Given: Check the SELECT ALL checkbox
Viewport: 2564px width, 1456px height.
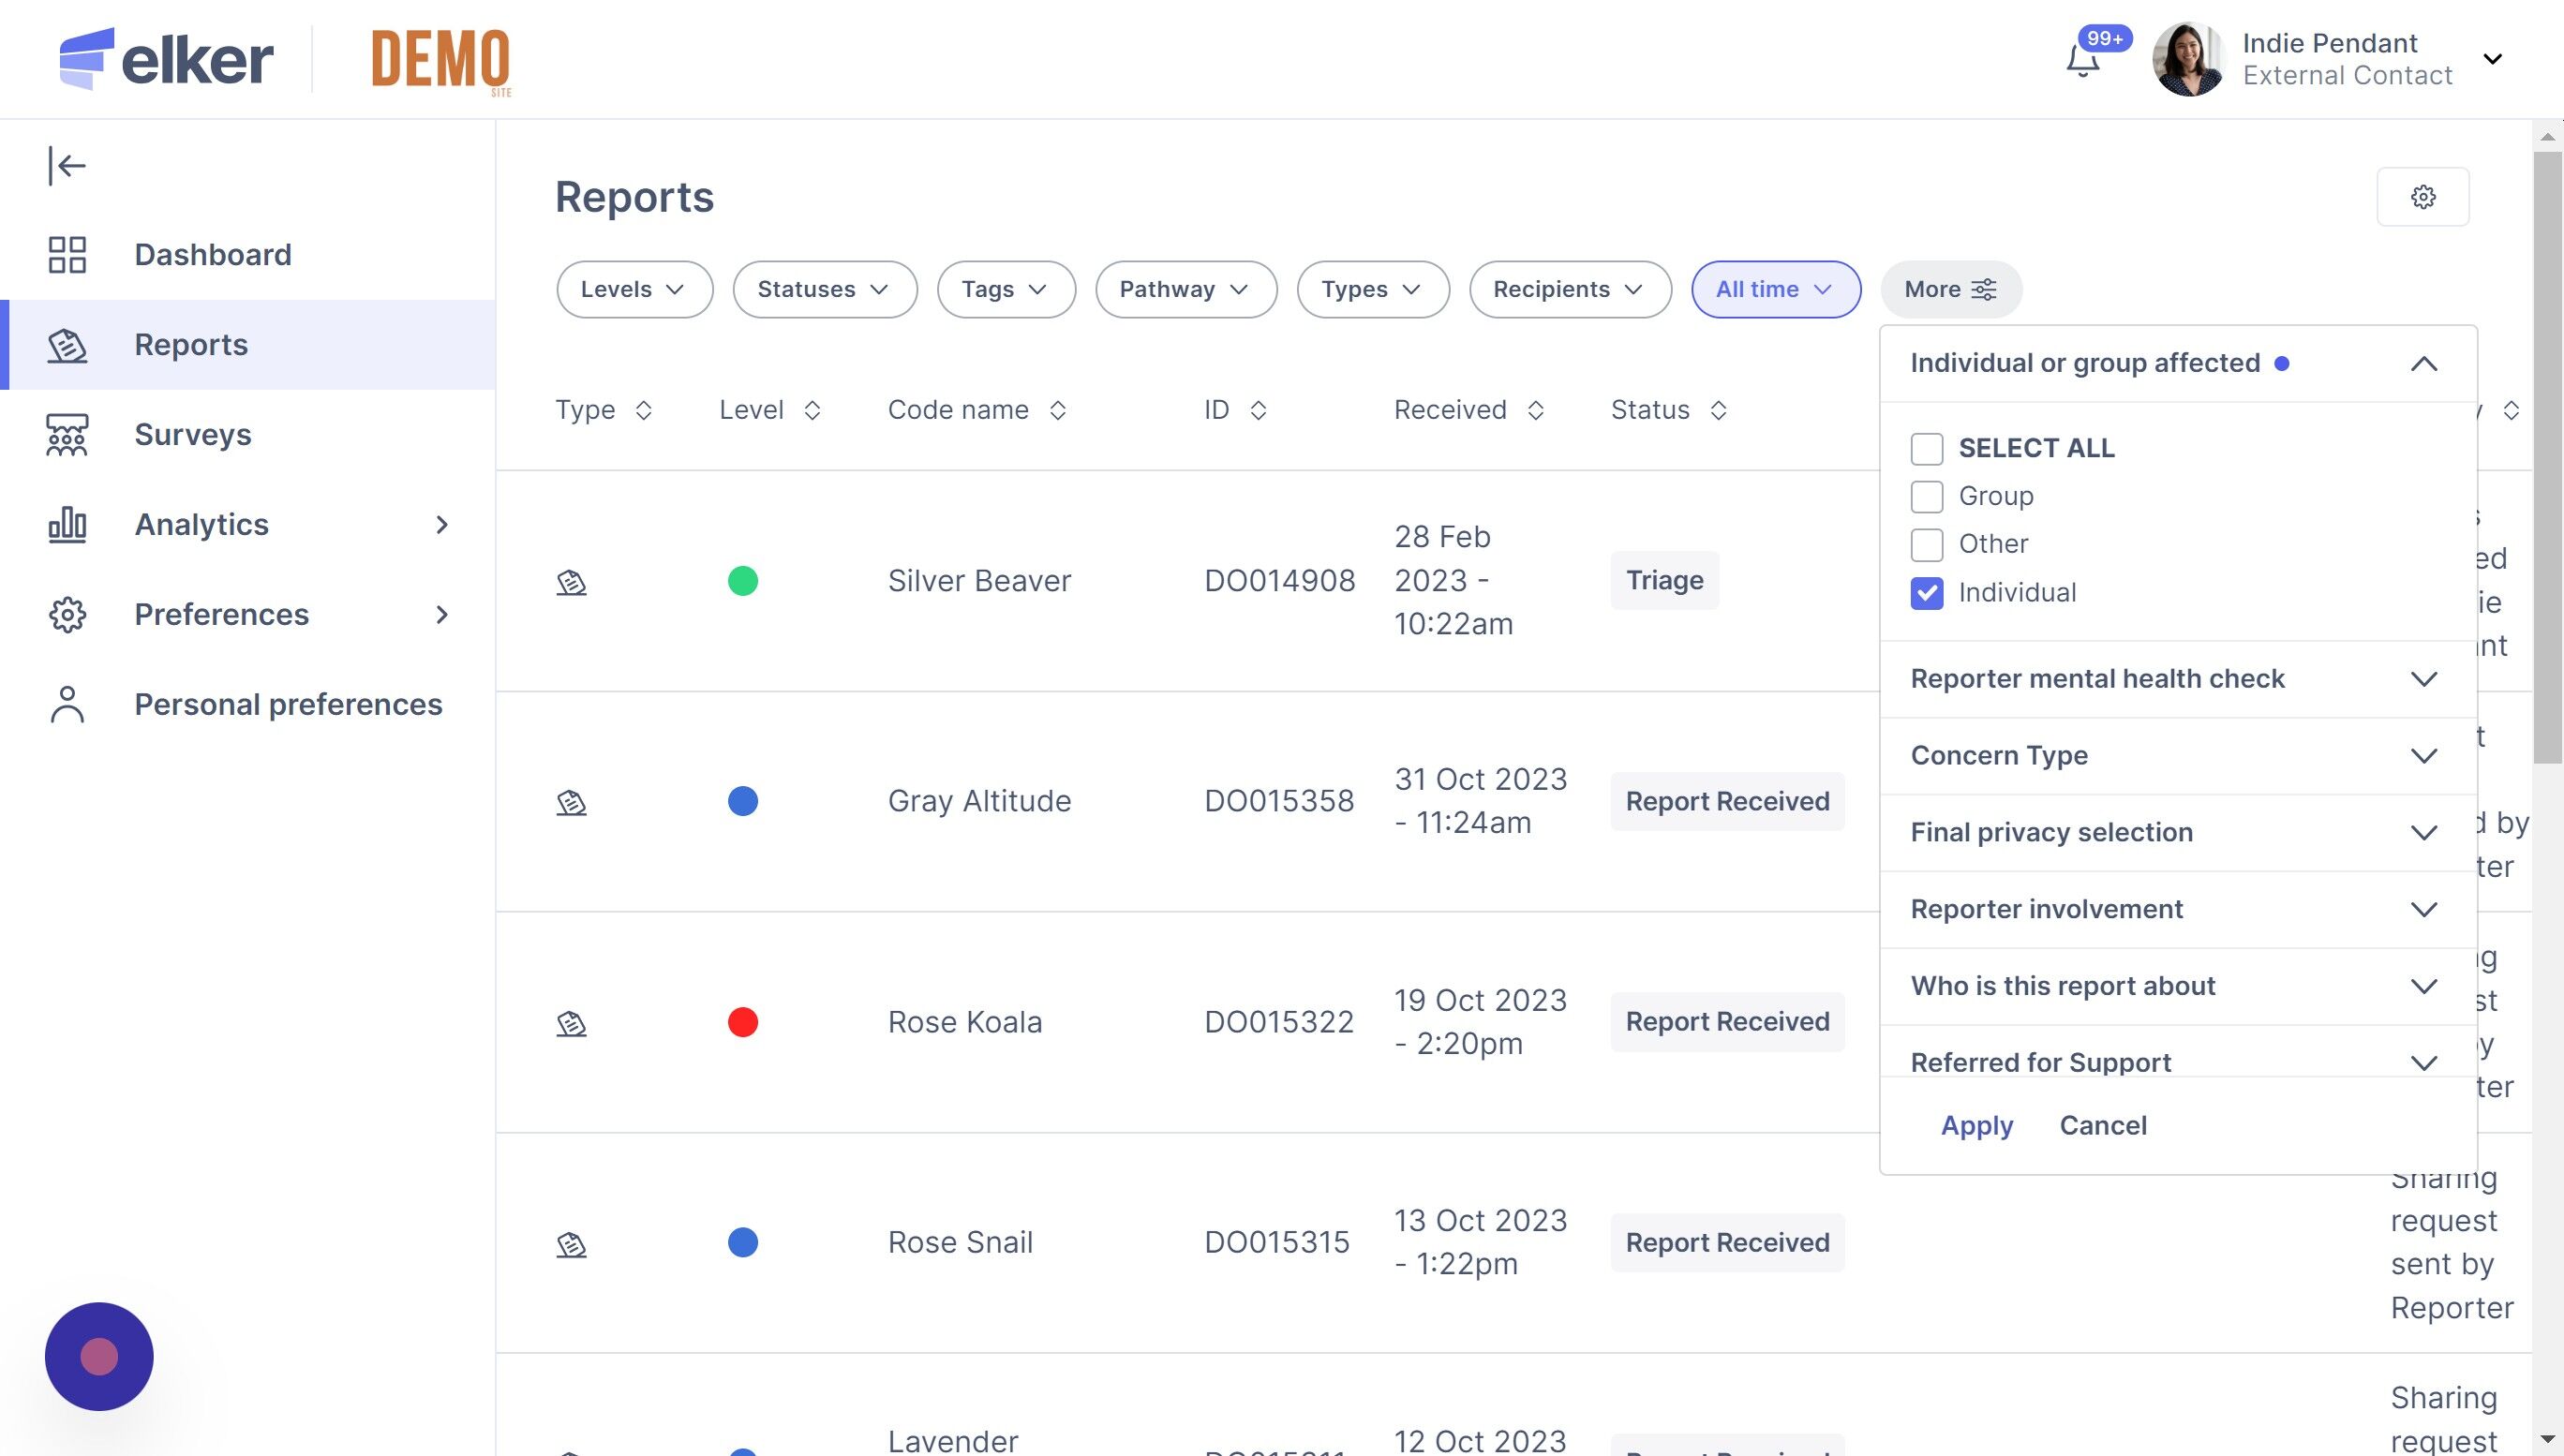Looking at the screenshot, I should (x=1926, y=449).
